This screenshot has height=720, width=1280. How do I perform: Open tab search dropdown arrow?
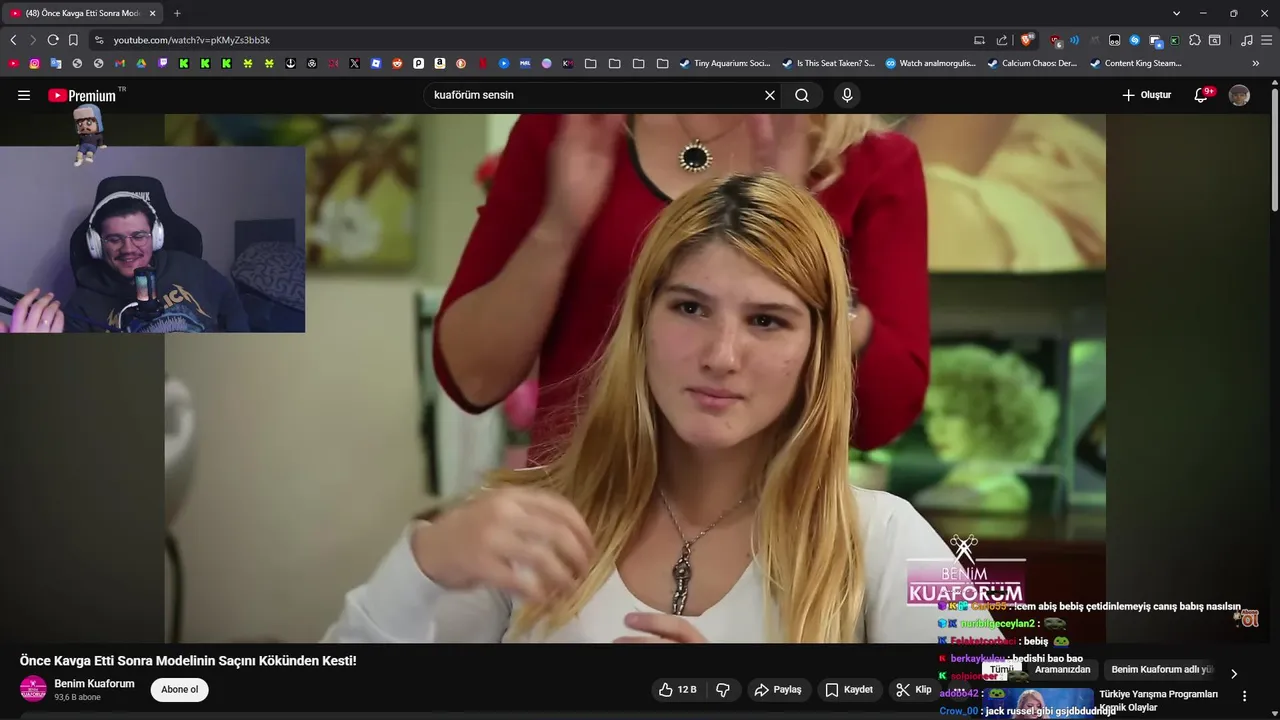coord(1176,13)
